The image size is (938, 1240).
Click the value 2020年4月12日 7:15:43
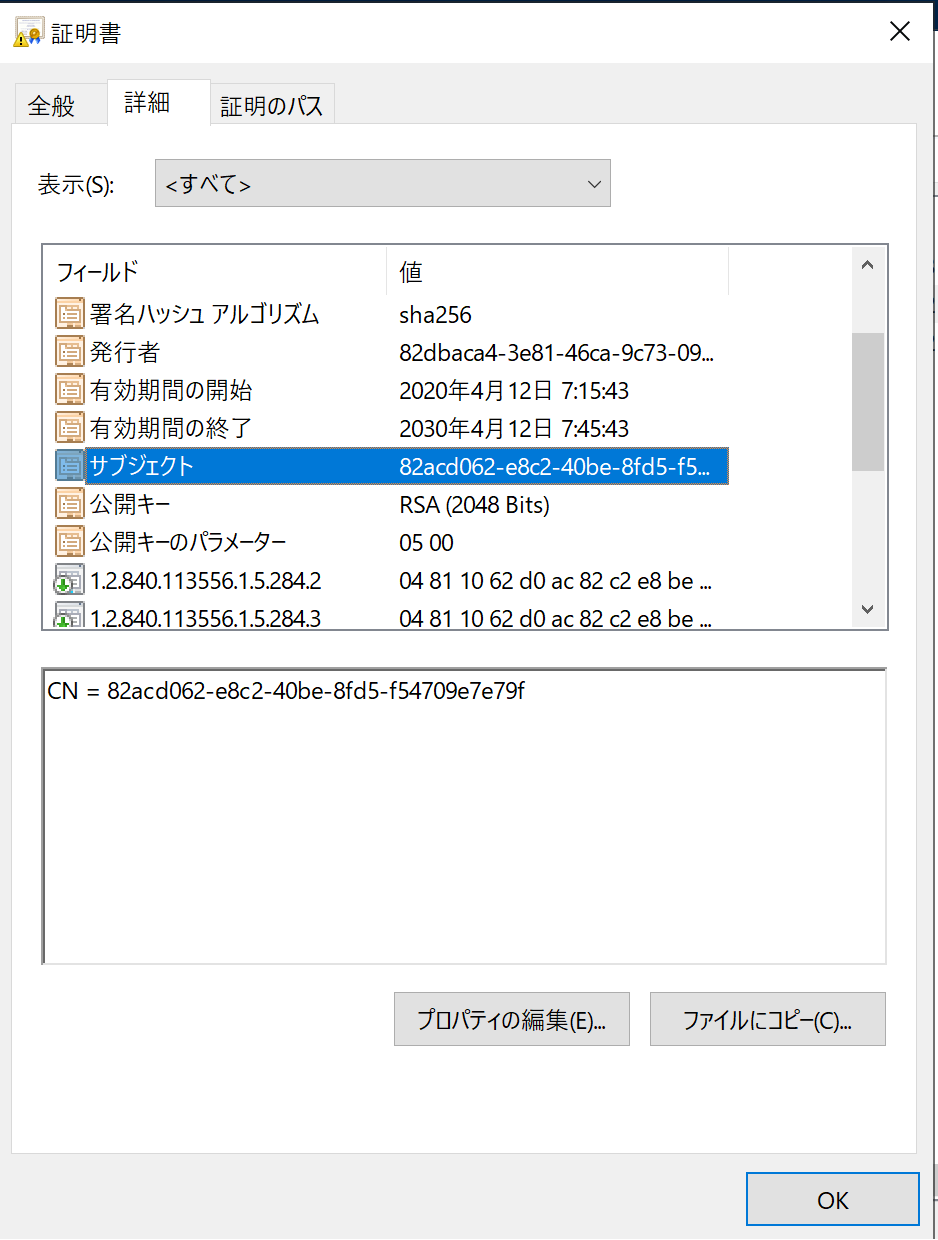click(x=514, y=391)
